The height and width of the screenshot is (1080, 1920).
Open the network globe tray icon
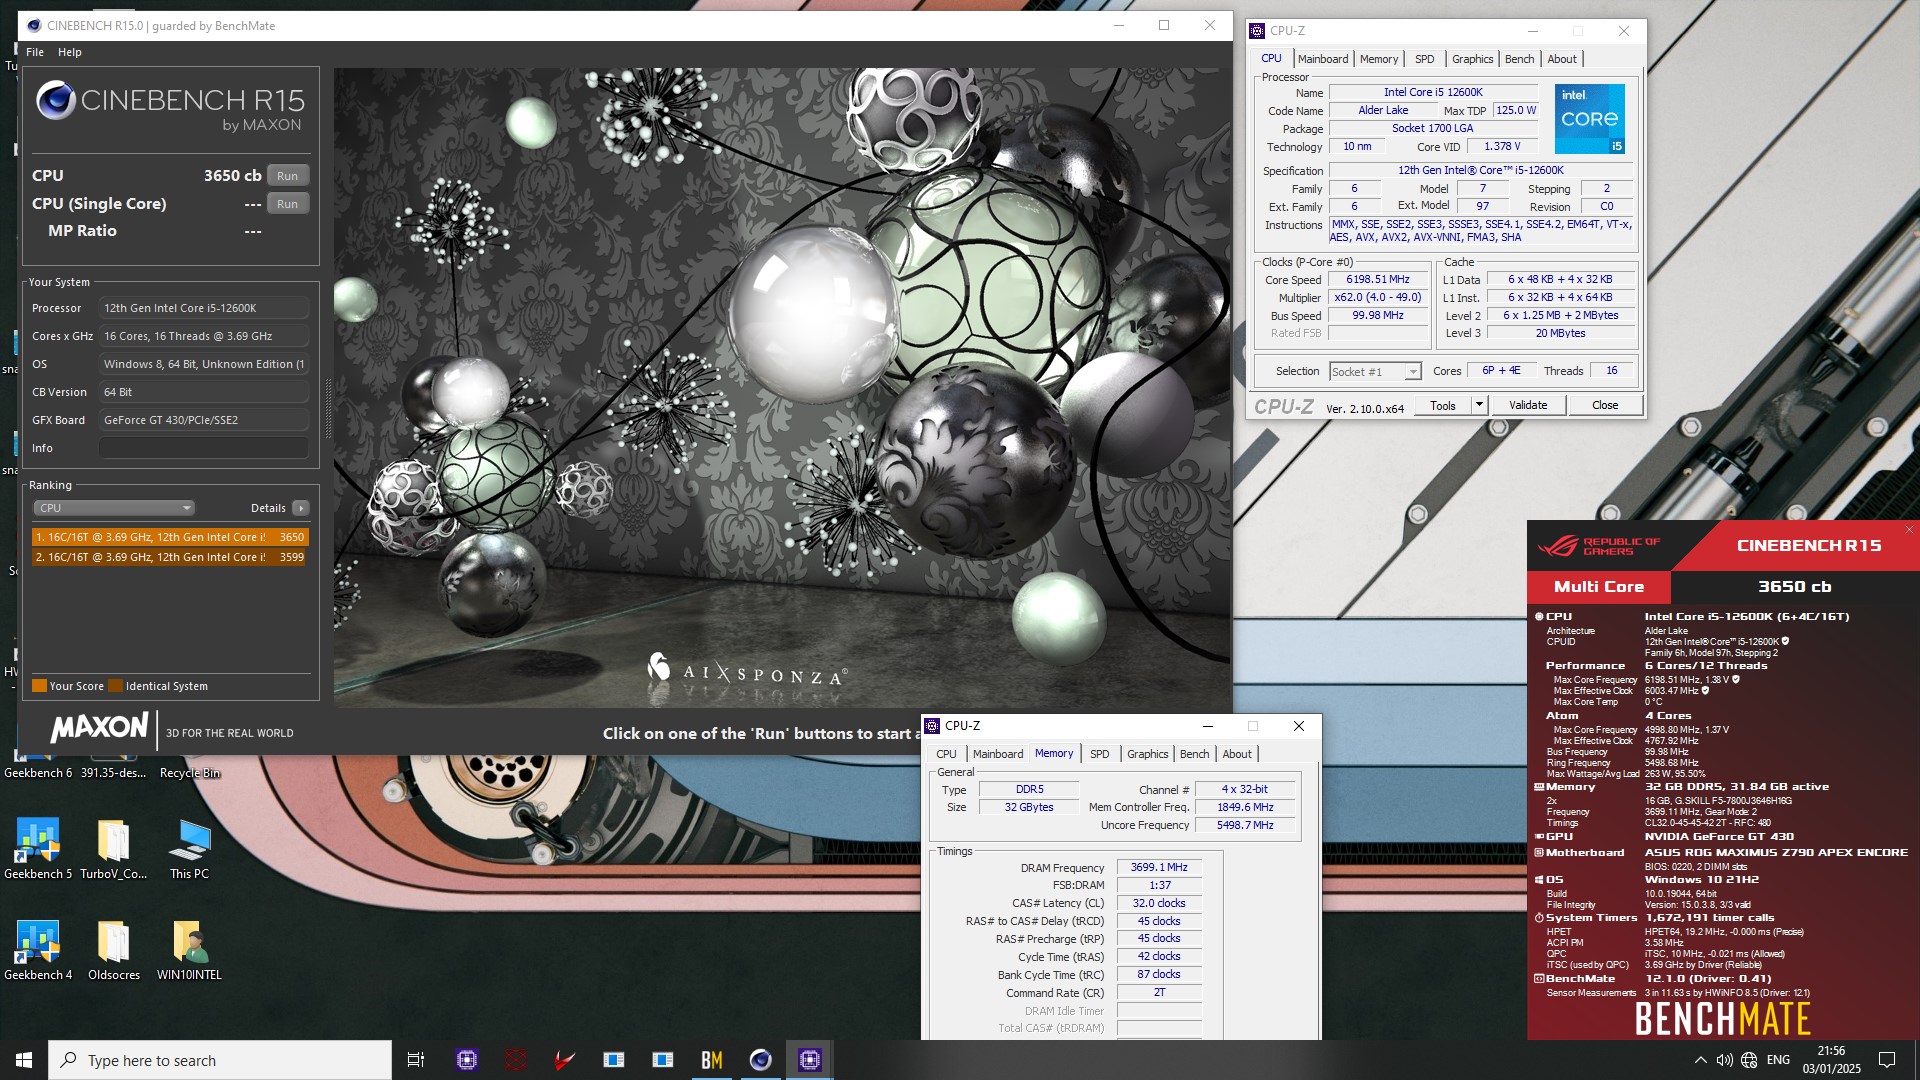pyautogui.click(x=1749, y=1060)
